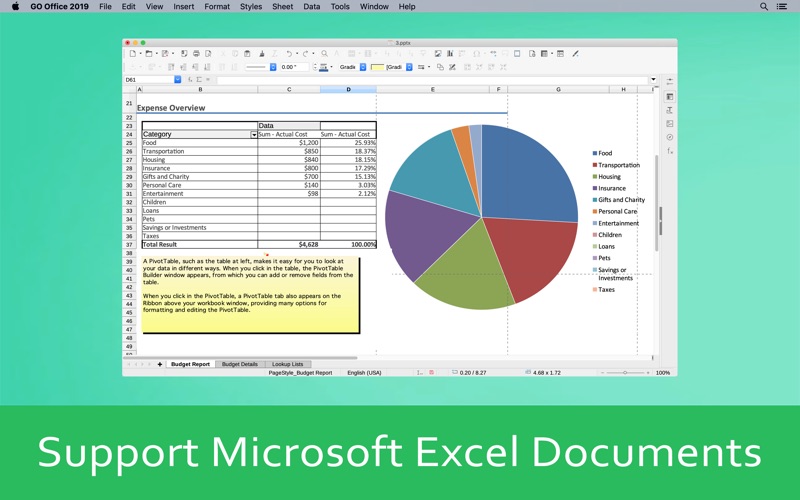Click the Print icon in toolbar
The image size is (800, 500).
pyautogui.click(x=196, y=54)
